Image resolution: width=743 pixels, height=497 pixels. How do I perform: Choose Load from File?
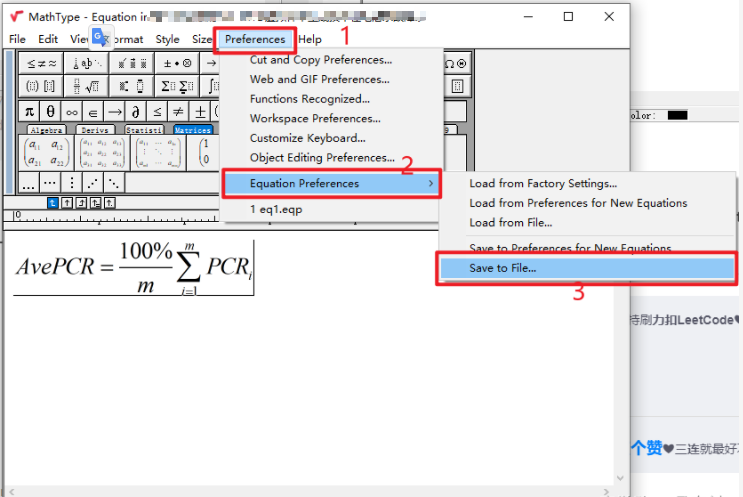510,222
